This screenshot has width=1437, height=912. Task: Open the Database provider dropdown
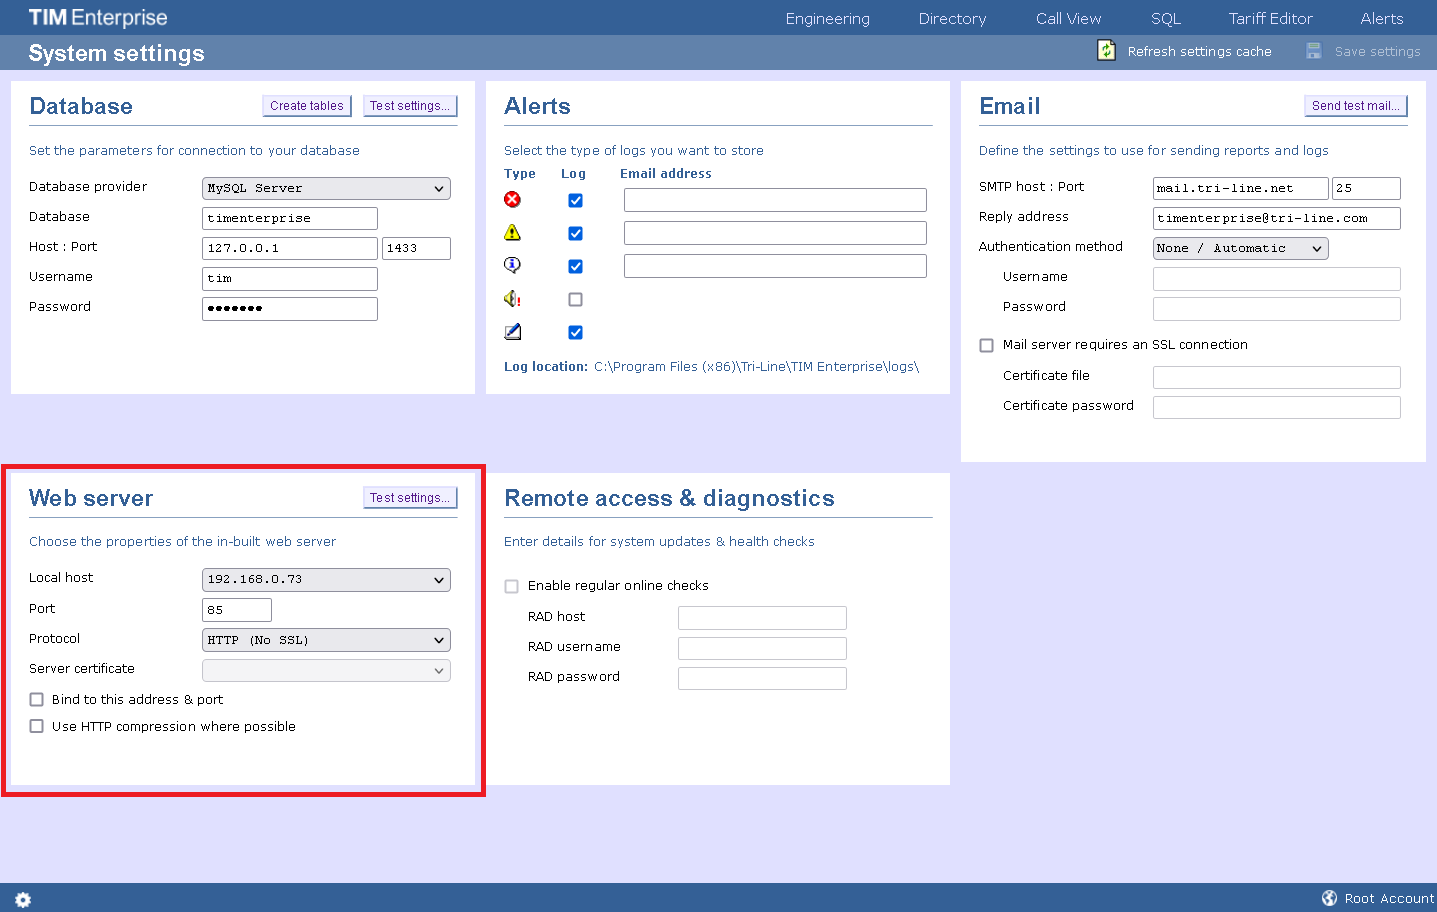point(326,188)
